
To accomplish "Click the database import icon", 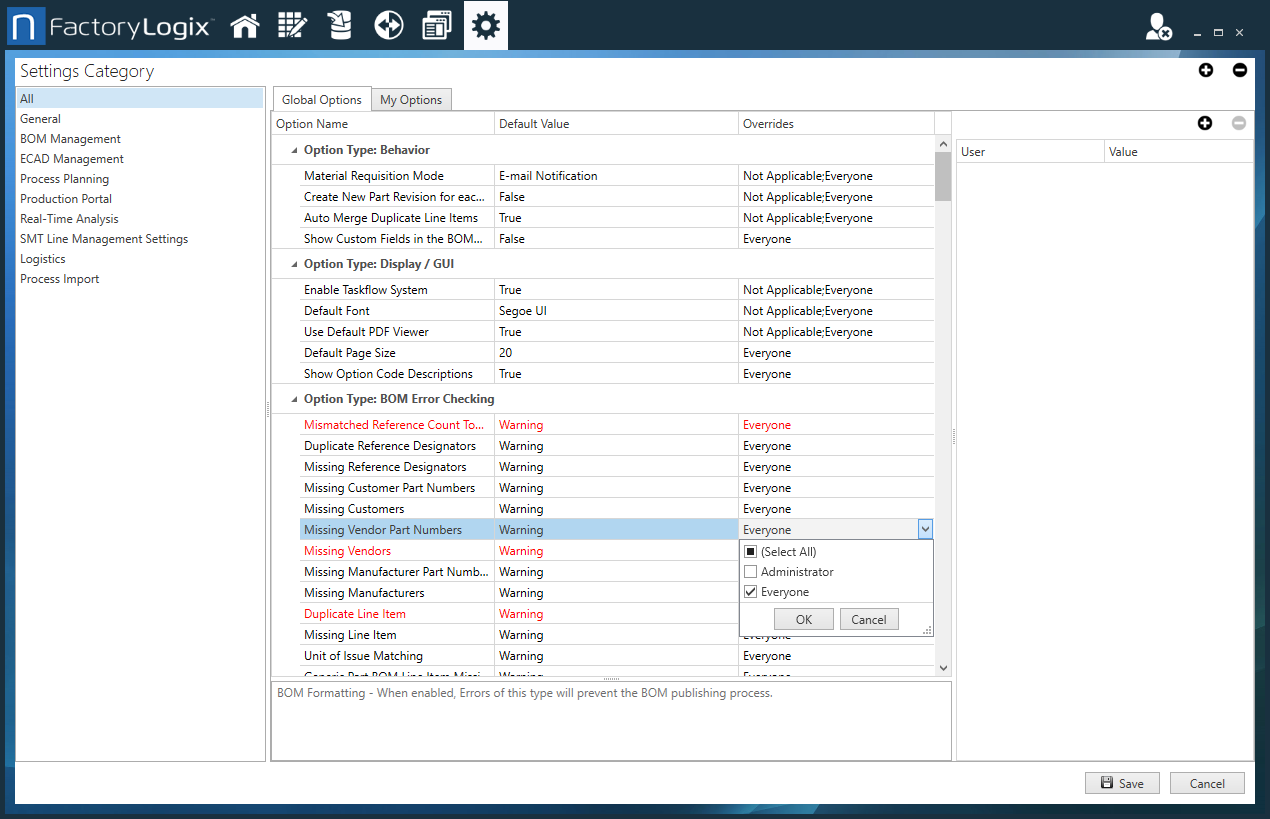I will pyautogui.click(x=340, y=25).
